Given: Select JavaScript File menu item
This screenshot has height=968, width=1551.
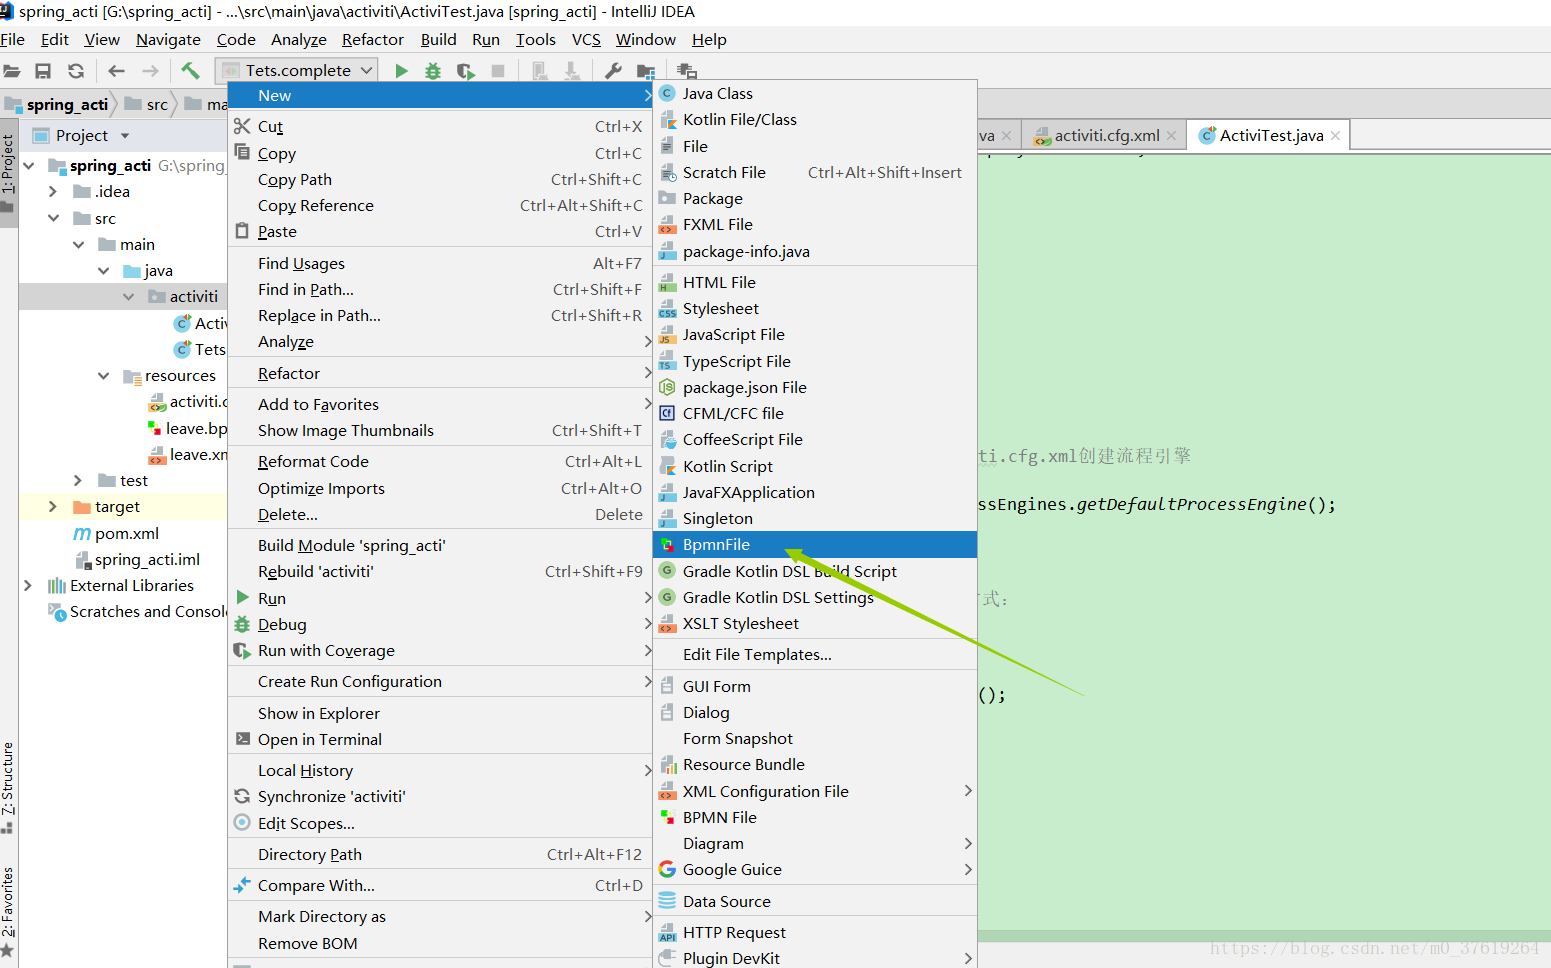Looking at the screenshot, I should click(815, 335).
